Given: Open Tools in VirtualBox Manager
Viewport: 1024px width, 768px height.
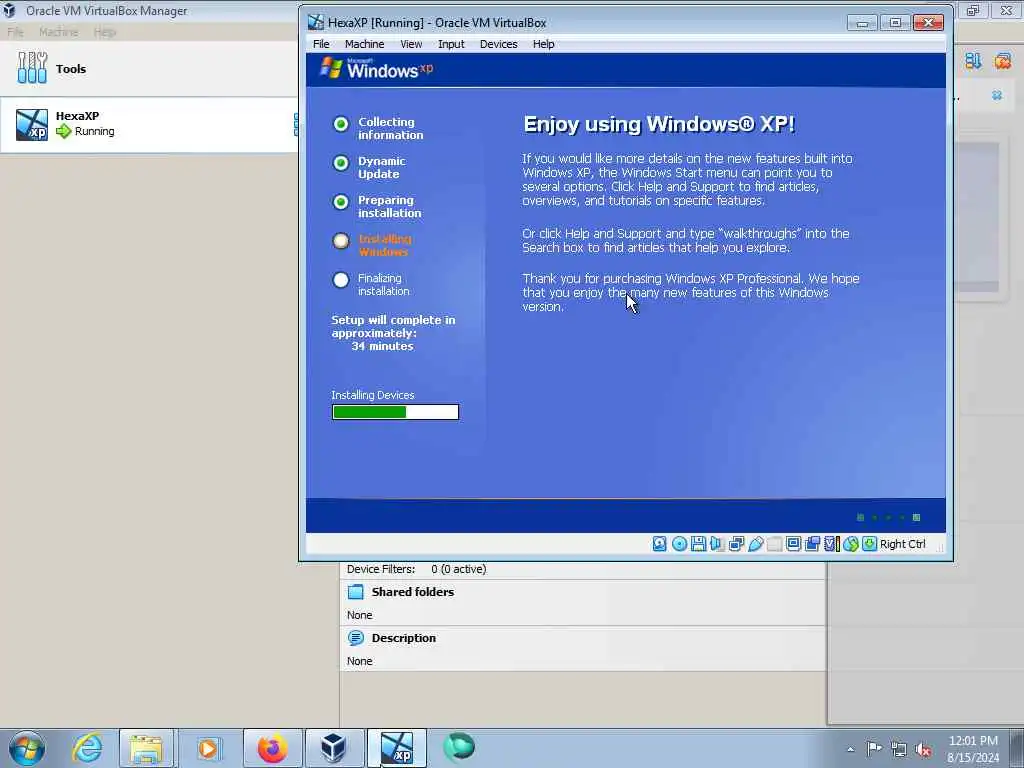Looking at the screenshot, I should point(149,69).
